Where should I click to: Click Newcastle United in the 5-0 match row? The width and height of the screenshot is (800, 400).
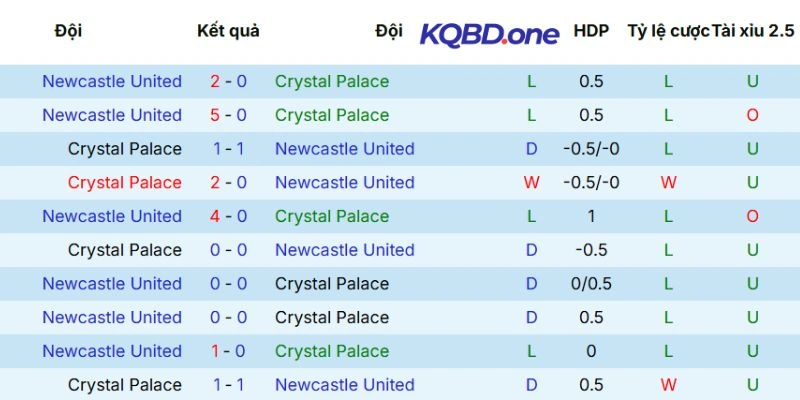pyautogui.click(x=112, y=115)
